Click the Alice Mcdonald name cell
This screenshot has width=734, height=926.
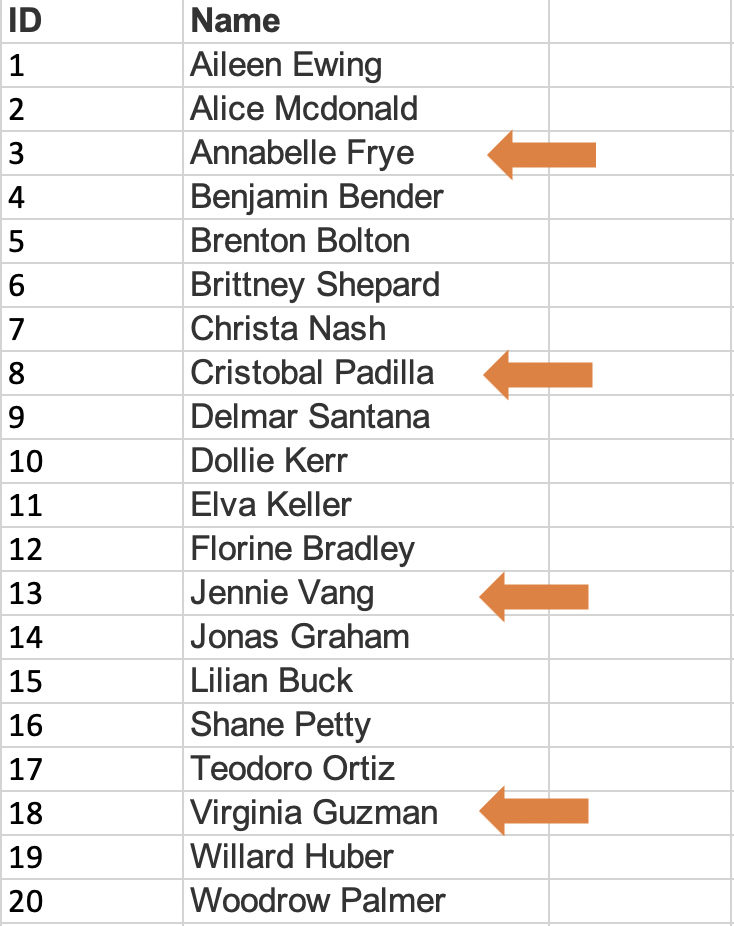(x=365, y=109)
